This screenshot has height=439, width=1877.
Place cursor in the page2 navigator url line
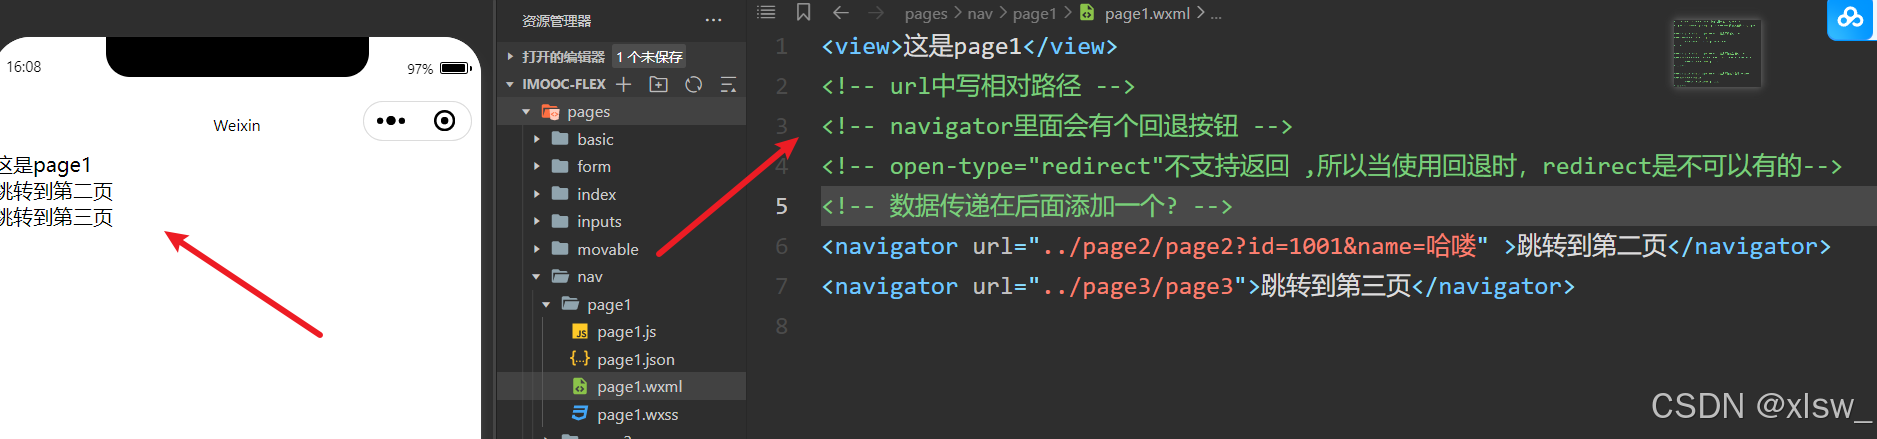point(1326,246)
